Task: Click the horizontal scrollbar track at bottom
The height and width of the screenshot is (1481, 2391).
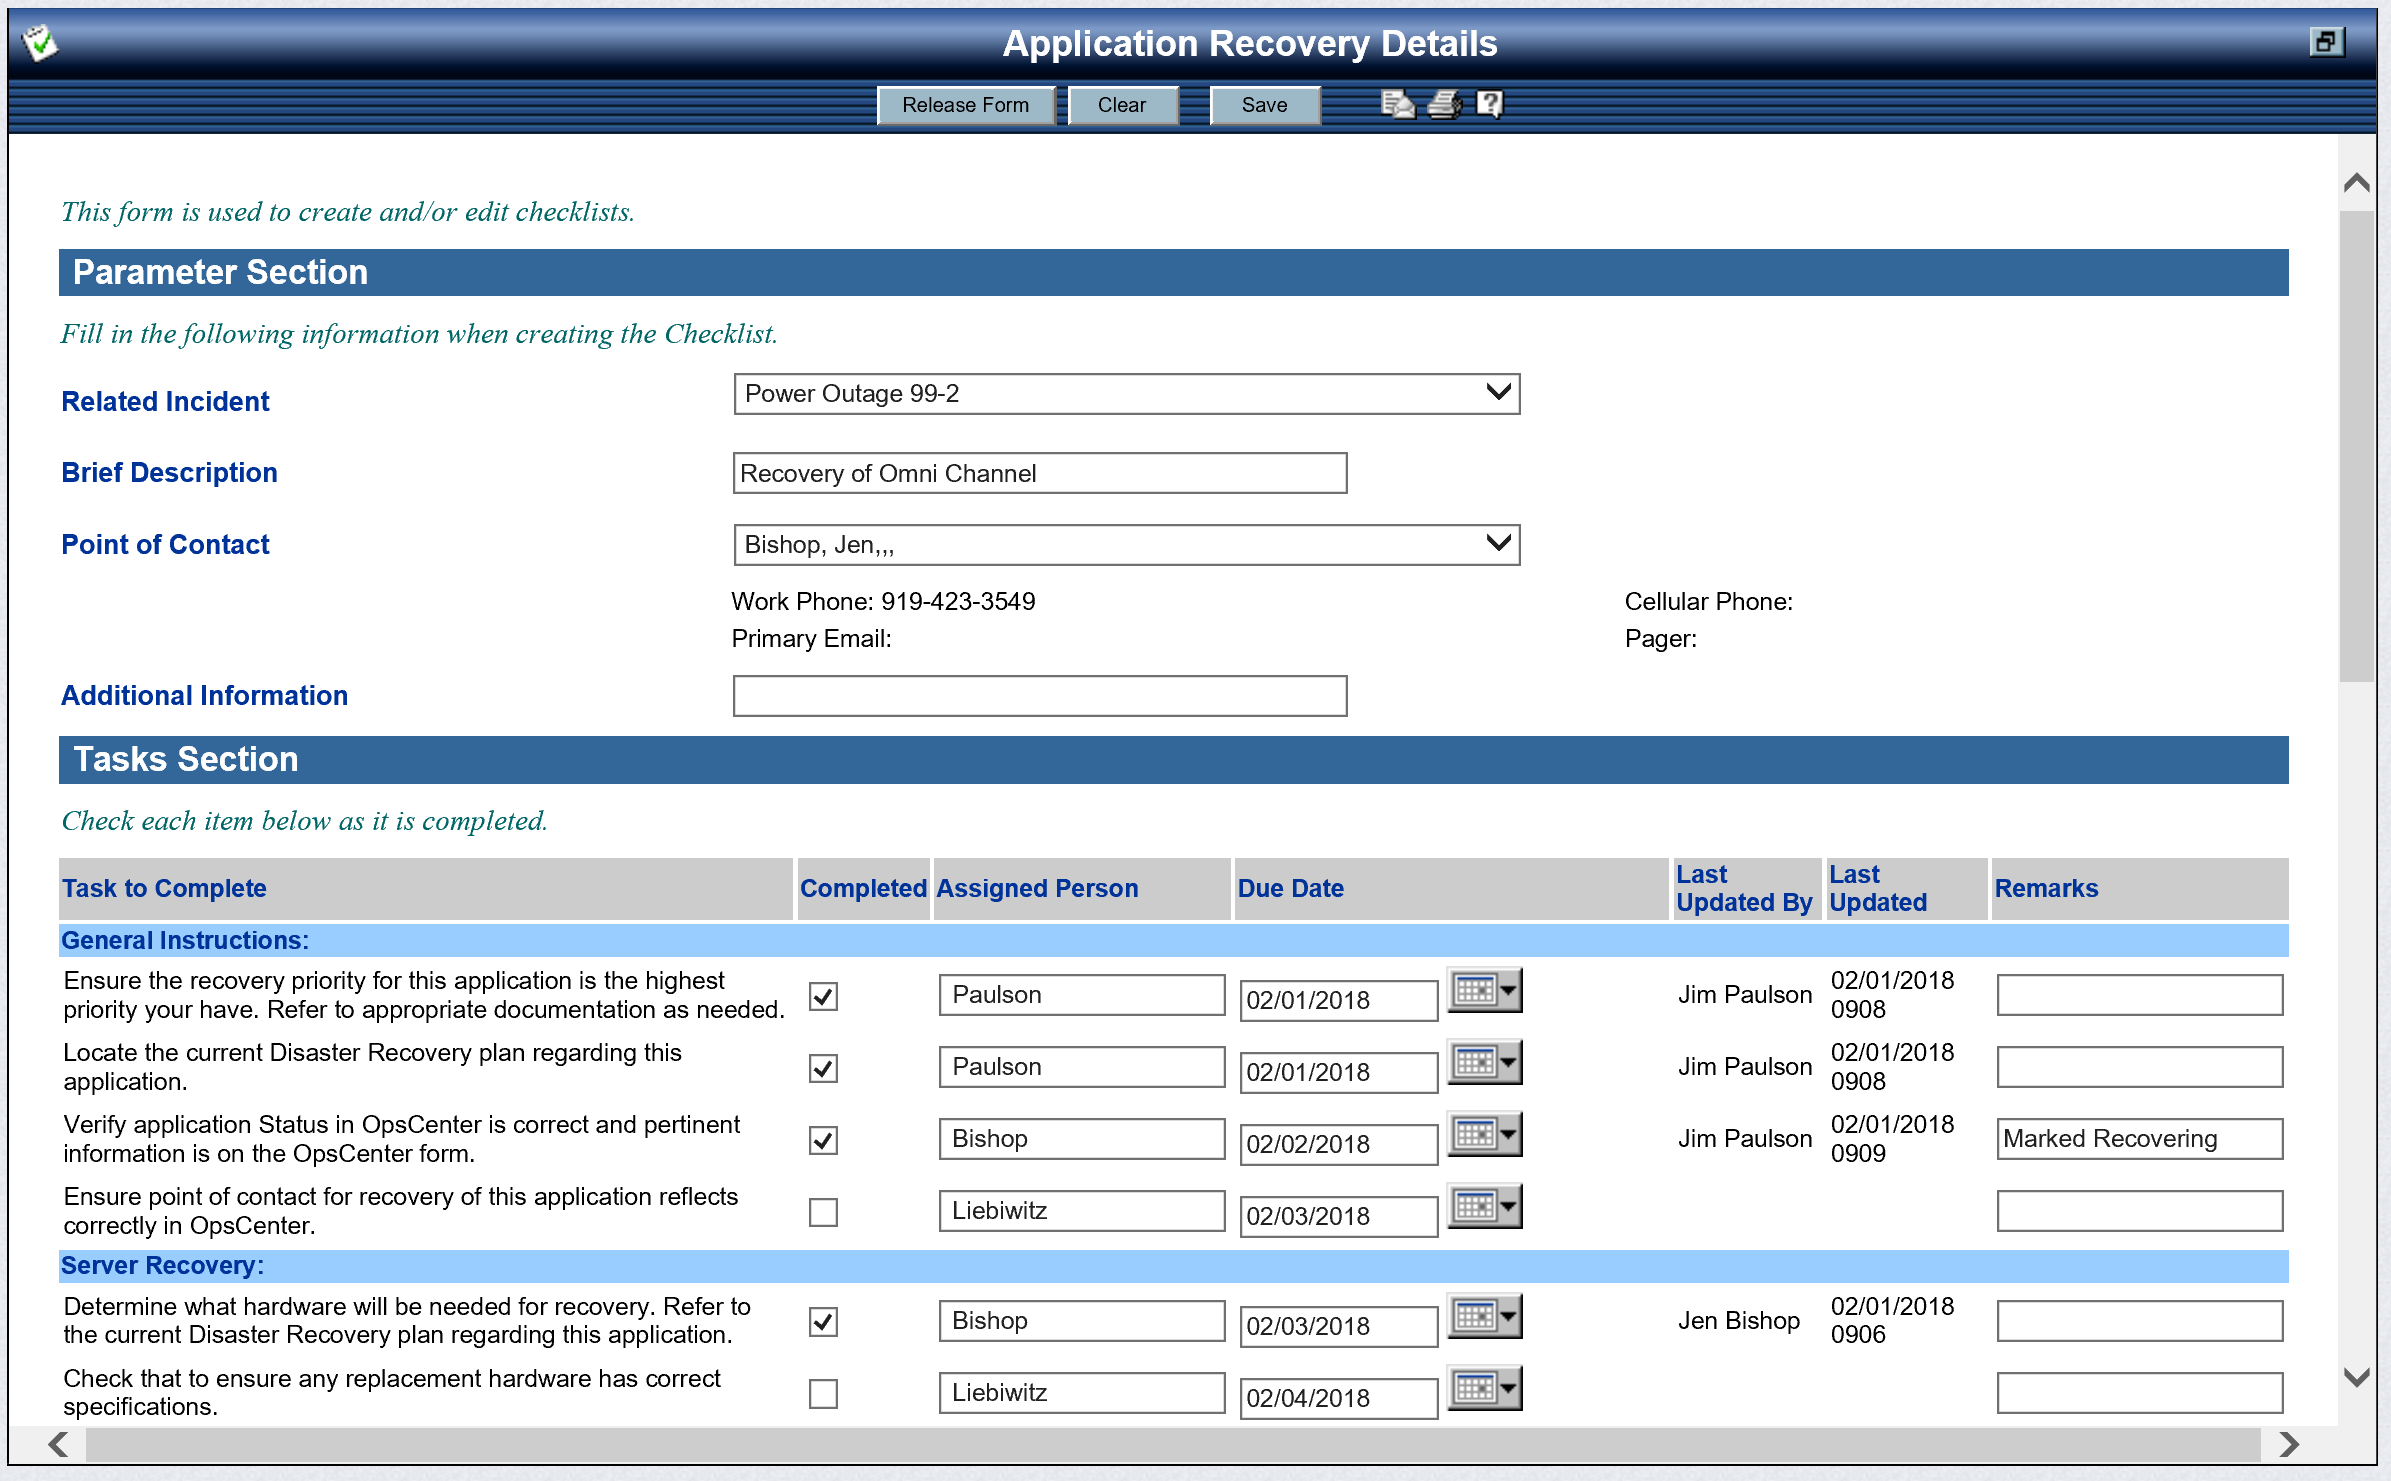Action: coord(1172,1445)
